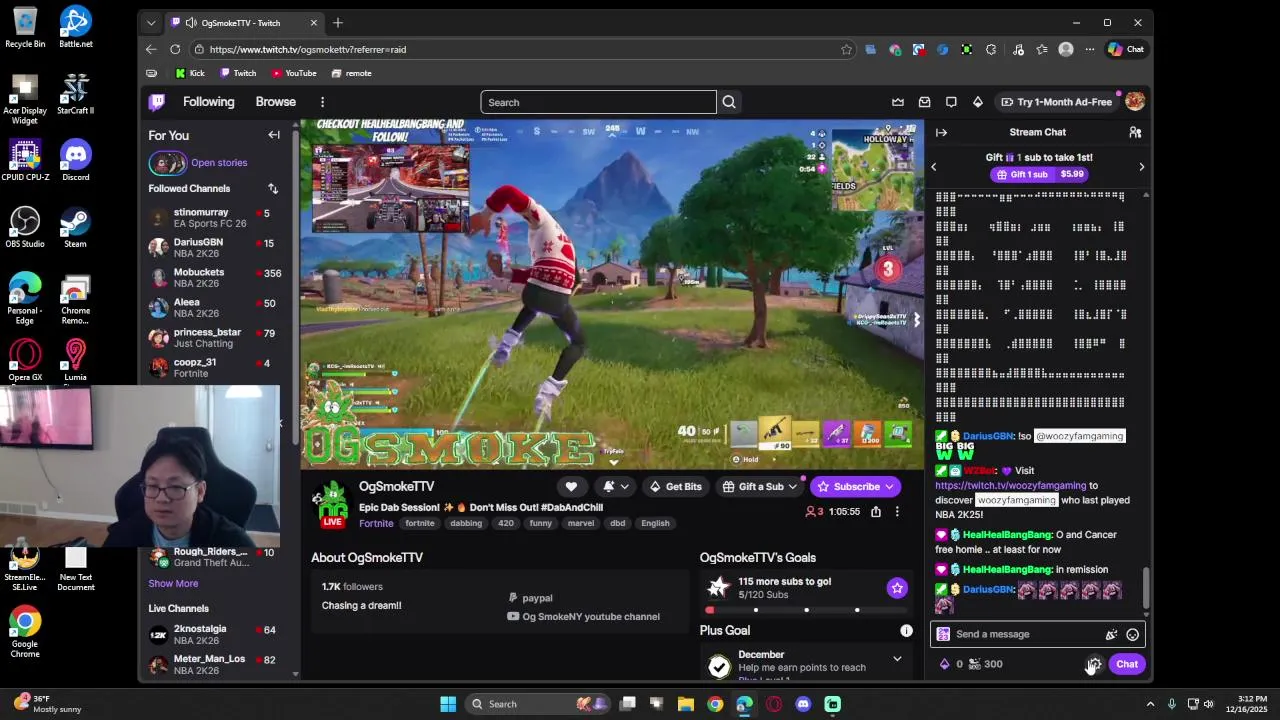Open Discord from the taskbar
The image size is (1280, 720).
pyautogui.click(x=803, y=704)
